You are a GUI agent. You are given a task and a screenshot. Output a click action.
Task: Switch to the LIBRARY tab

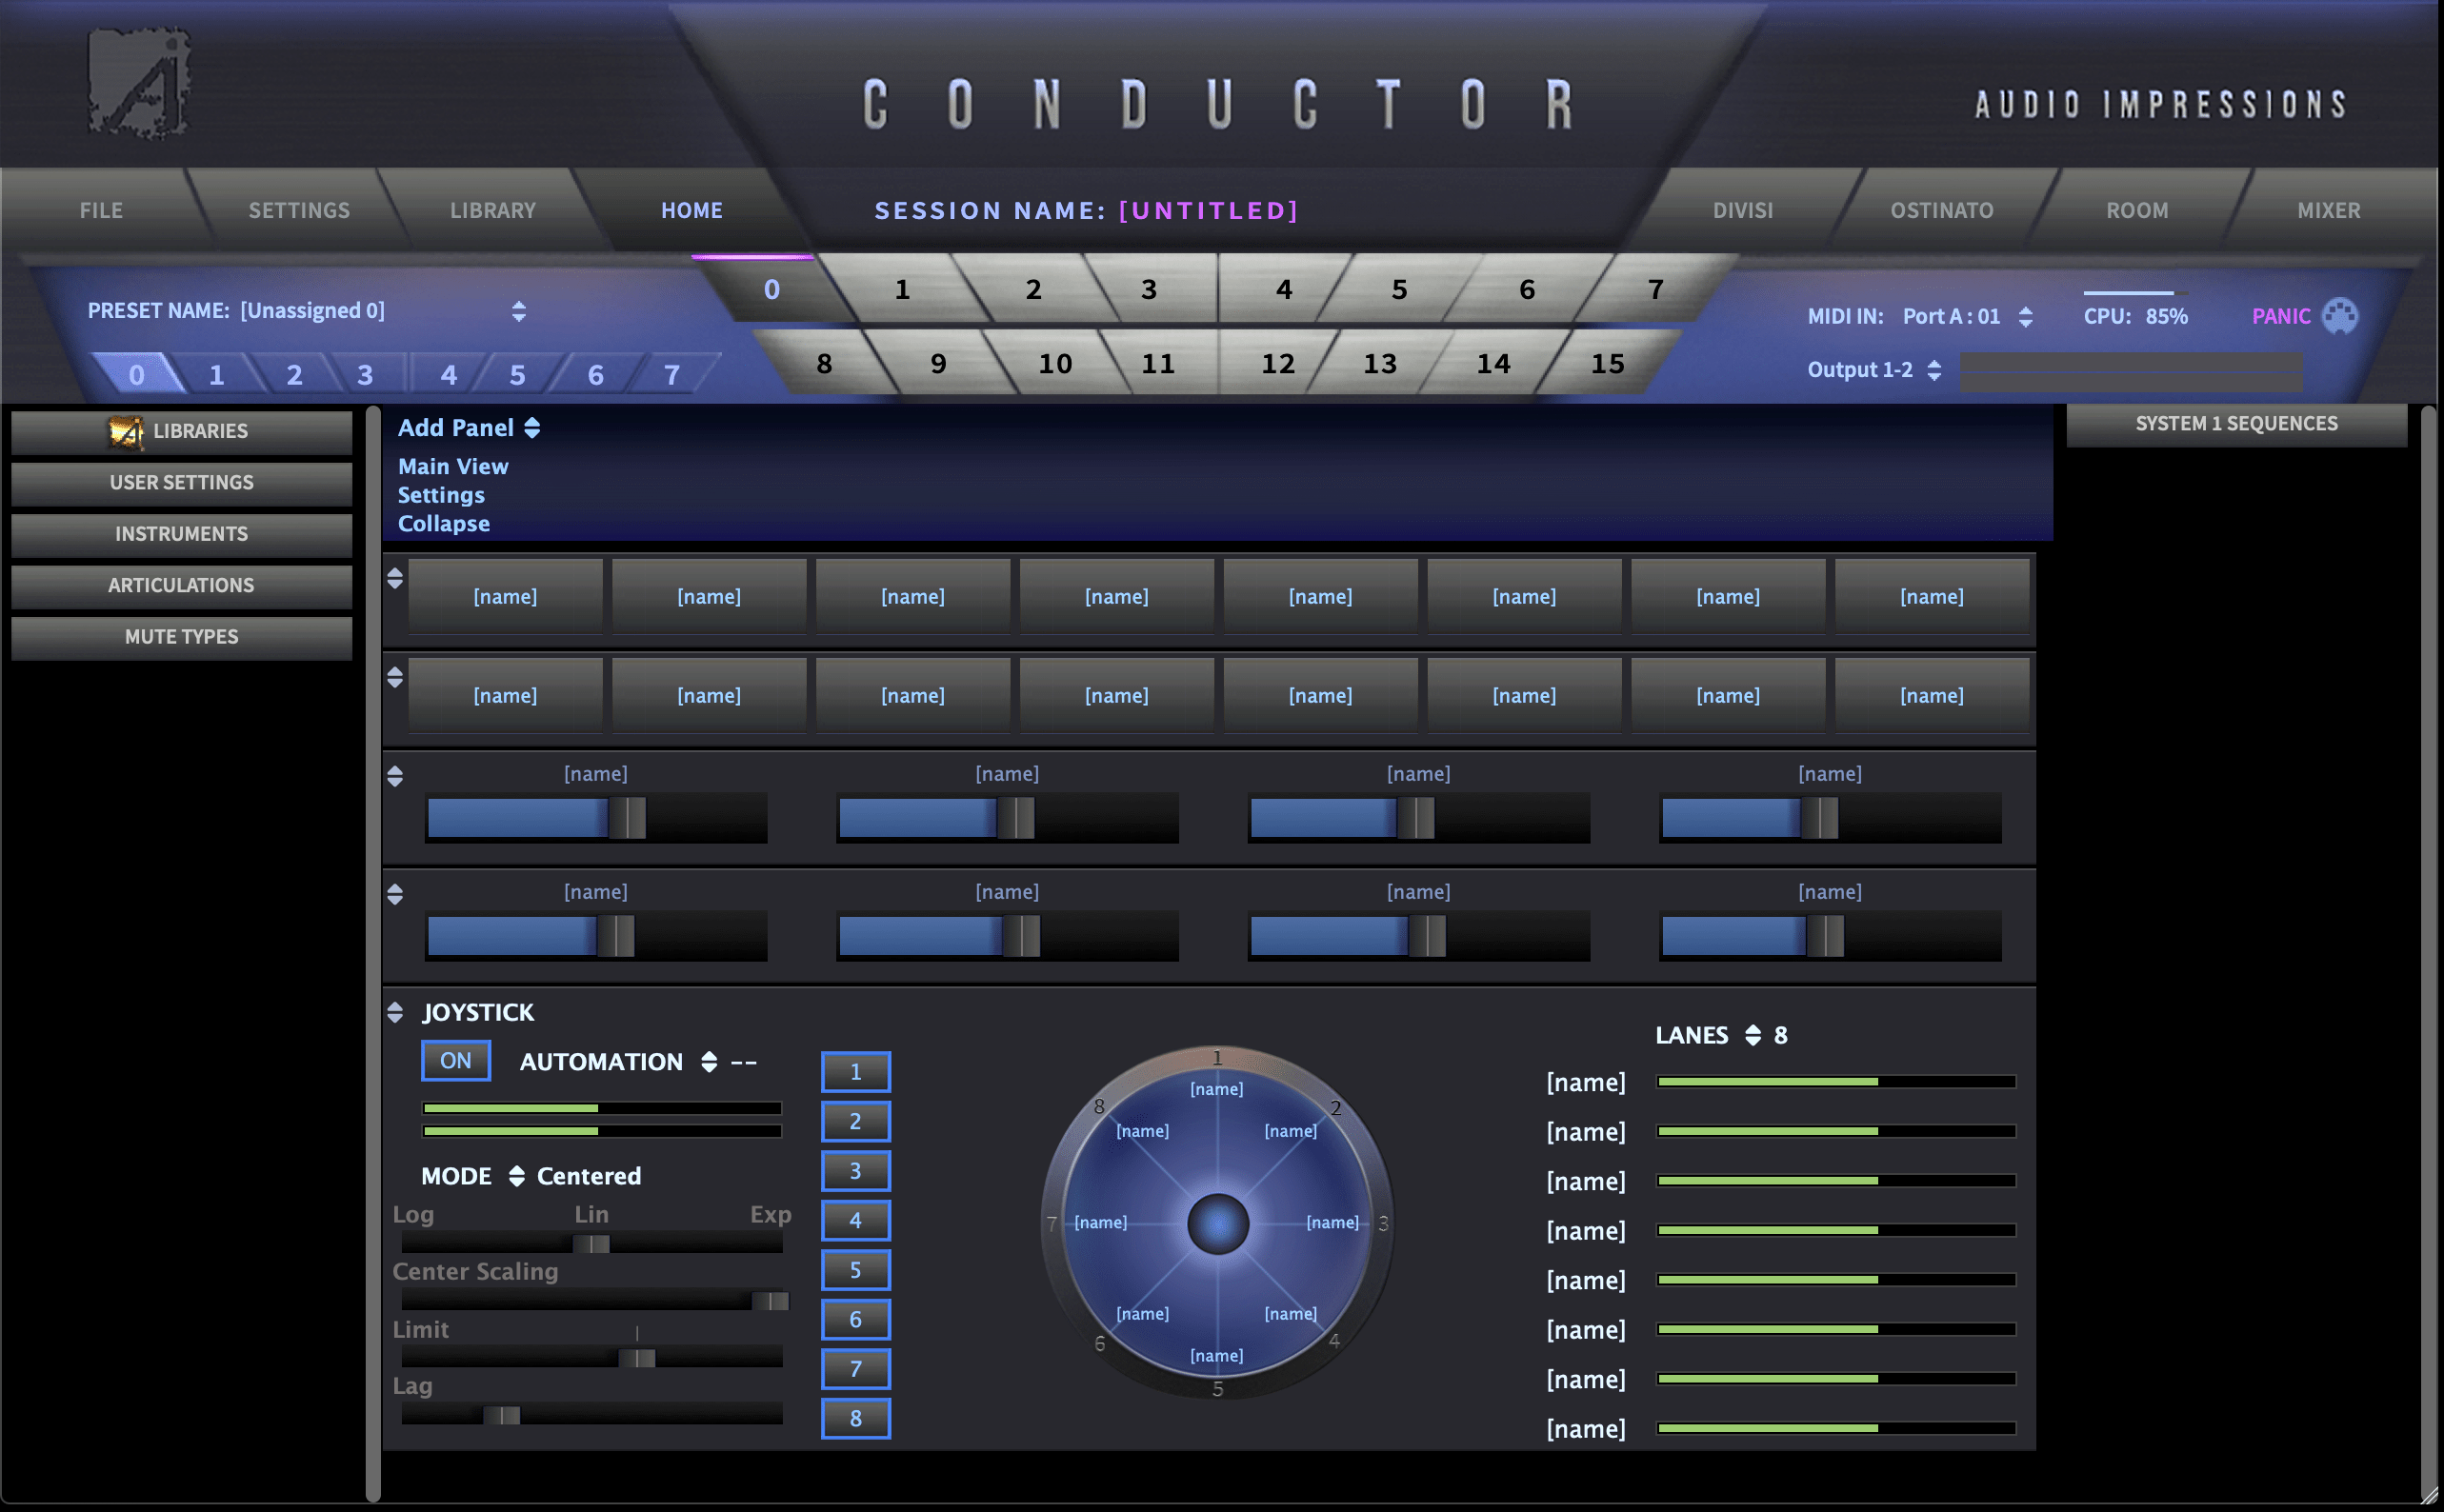click(493, 210)
